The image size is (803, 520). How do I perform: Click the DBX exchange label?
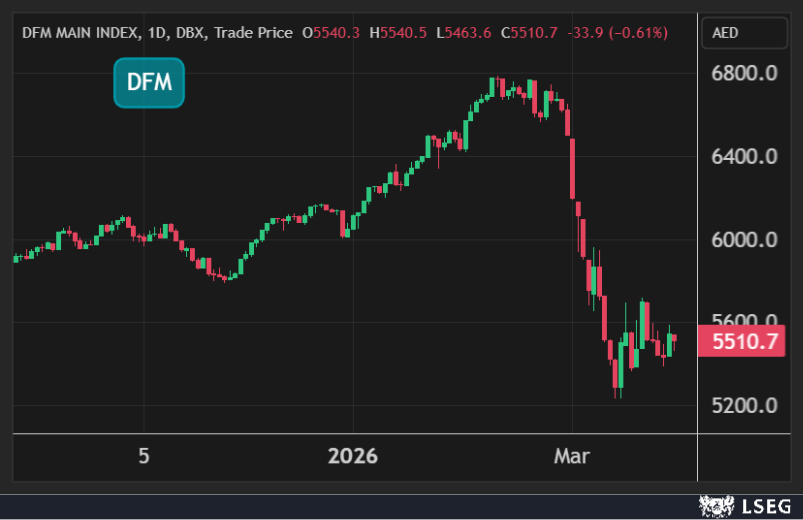(191, 33)
